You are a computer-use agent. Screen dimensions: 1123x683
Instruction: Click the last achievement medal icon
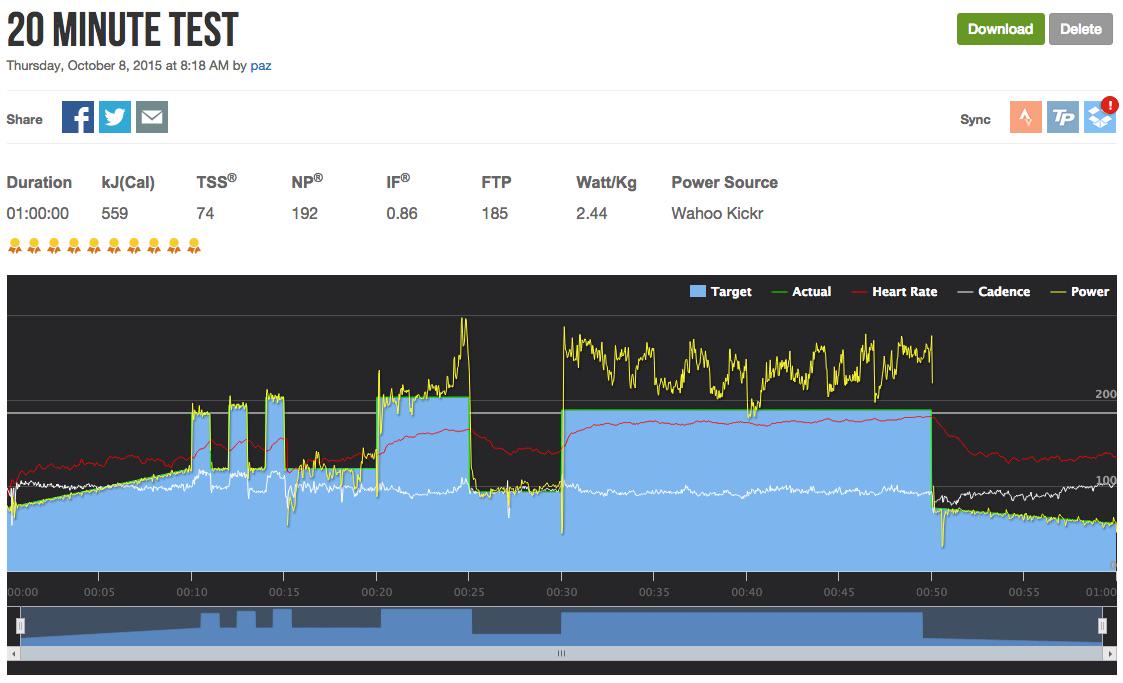click(193, 246)
